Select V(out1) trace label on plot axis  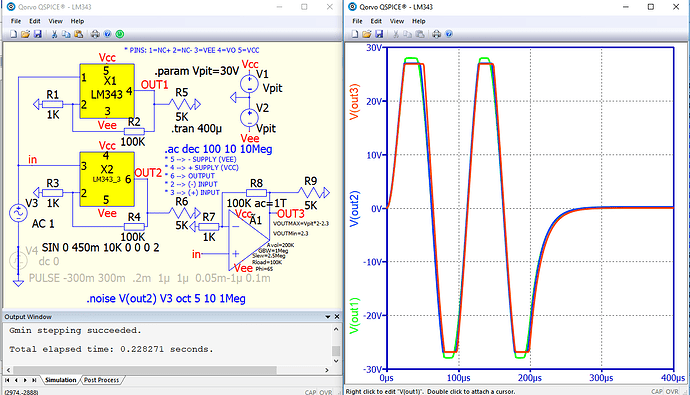[354, 316]
